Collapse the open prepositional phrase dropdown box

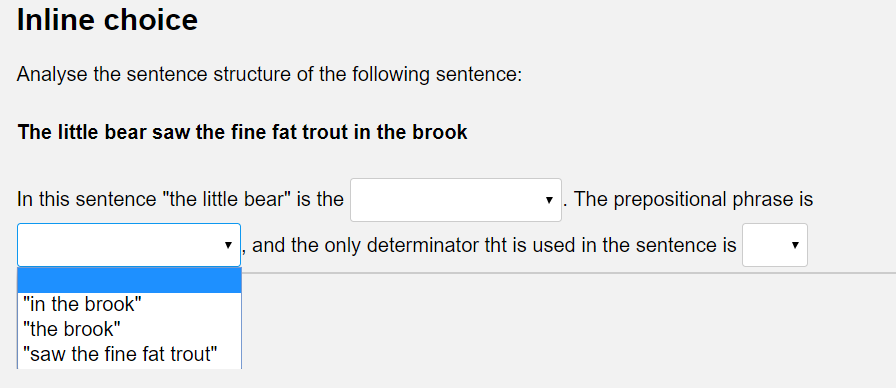[129, 245]
